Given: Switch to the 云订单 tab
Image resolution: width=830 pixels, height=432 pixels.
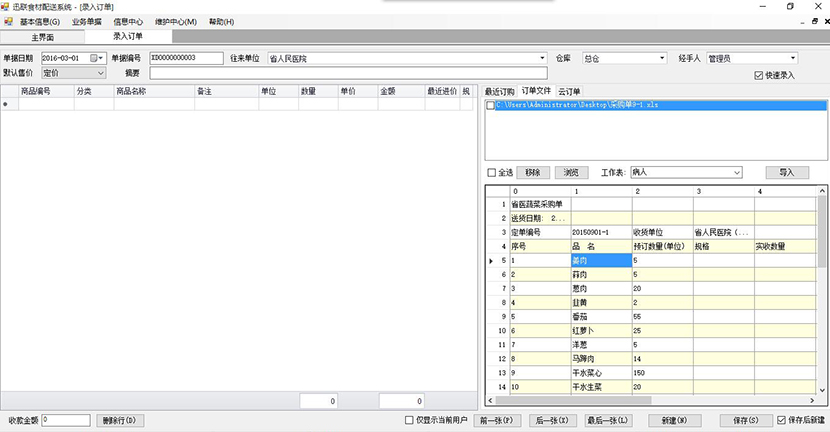Looking at the screenshot, I should pyautogui.click(x=569, y=92).
